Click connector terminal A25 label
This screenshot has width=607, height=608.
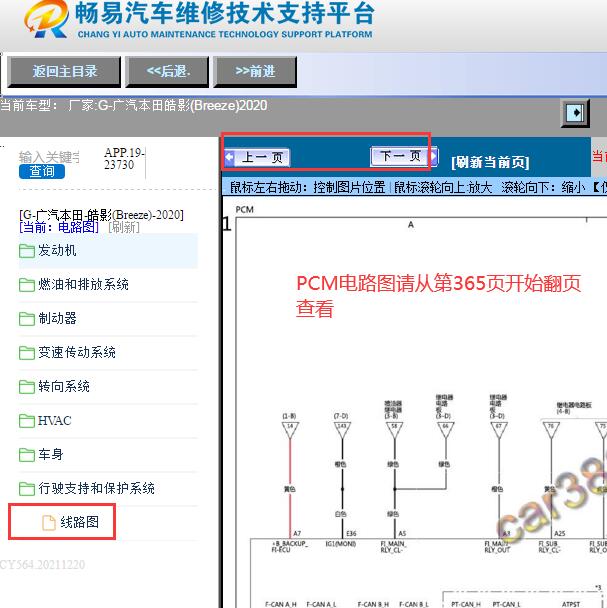click(x=559, y=534)
